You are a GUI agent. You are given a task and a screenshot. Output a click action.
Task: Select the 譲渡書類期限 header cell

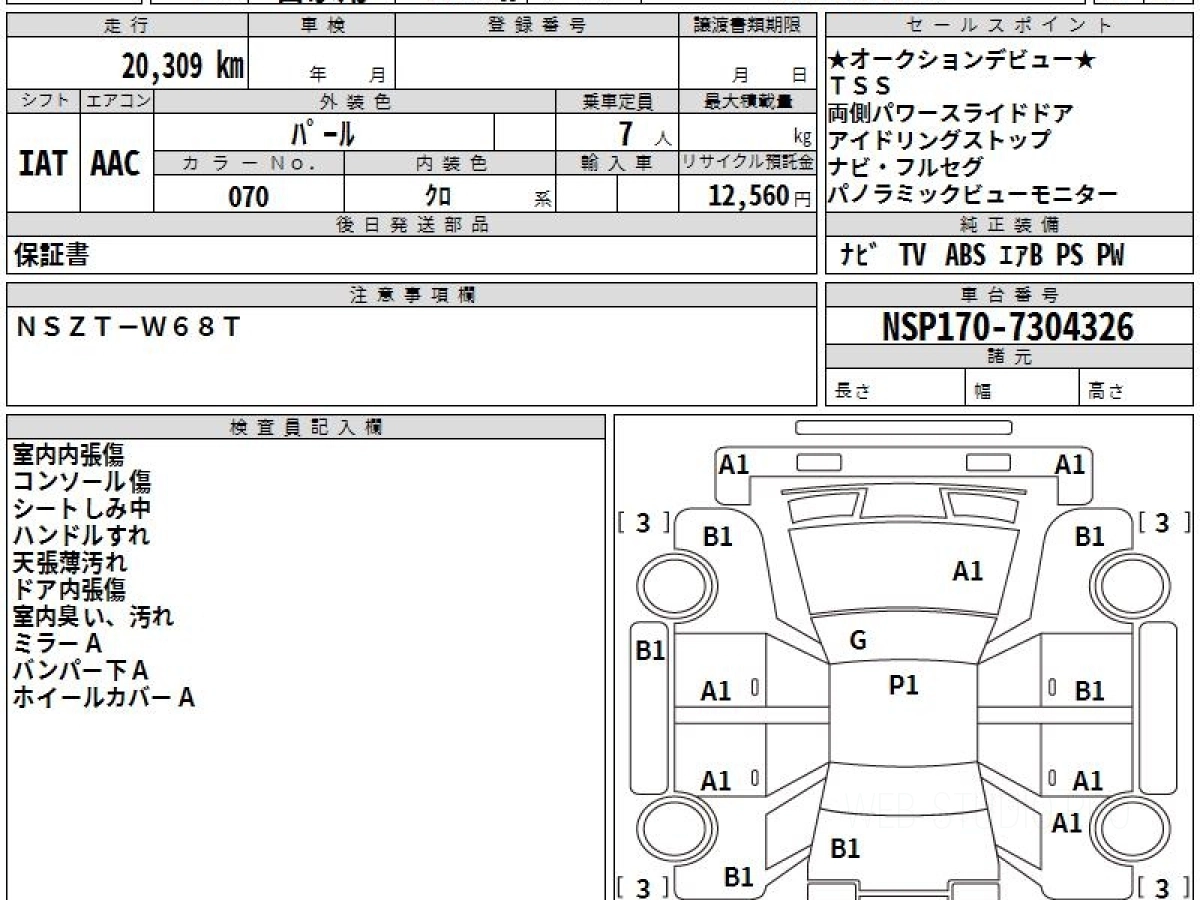pyautogui.click(x=747, y=26)
